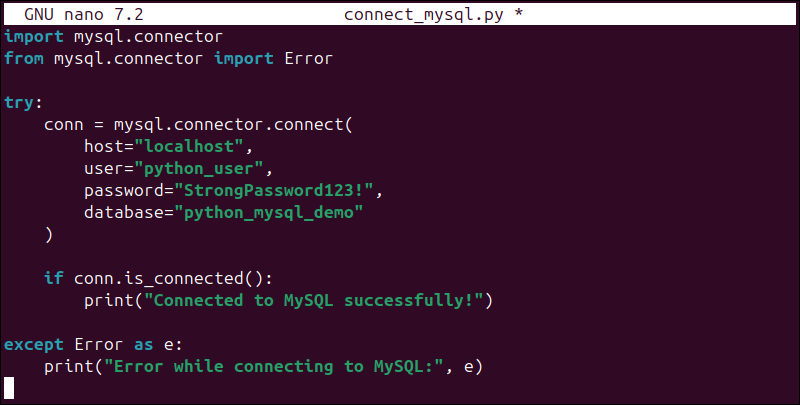Place cursor on the 'try:' keyword
The width and height of the screenshot is (800, 405).
point(23,103)
